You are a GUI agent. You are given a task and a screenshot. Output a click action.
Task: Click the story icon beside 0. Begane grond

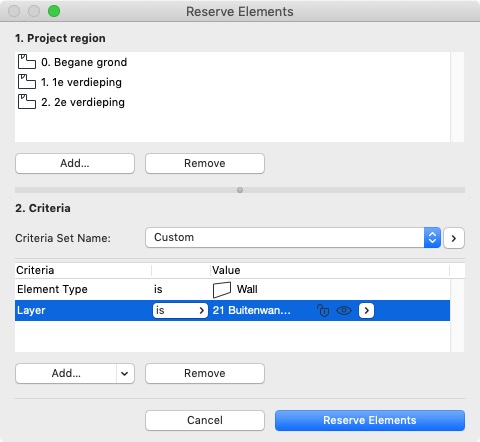point(27,62)
